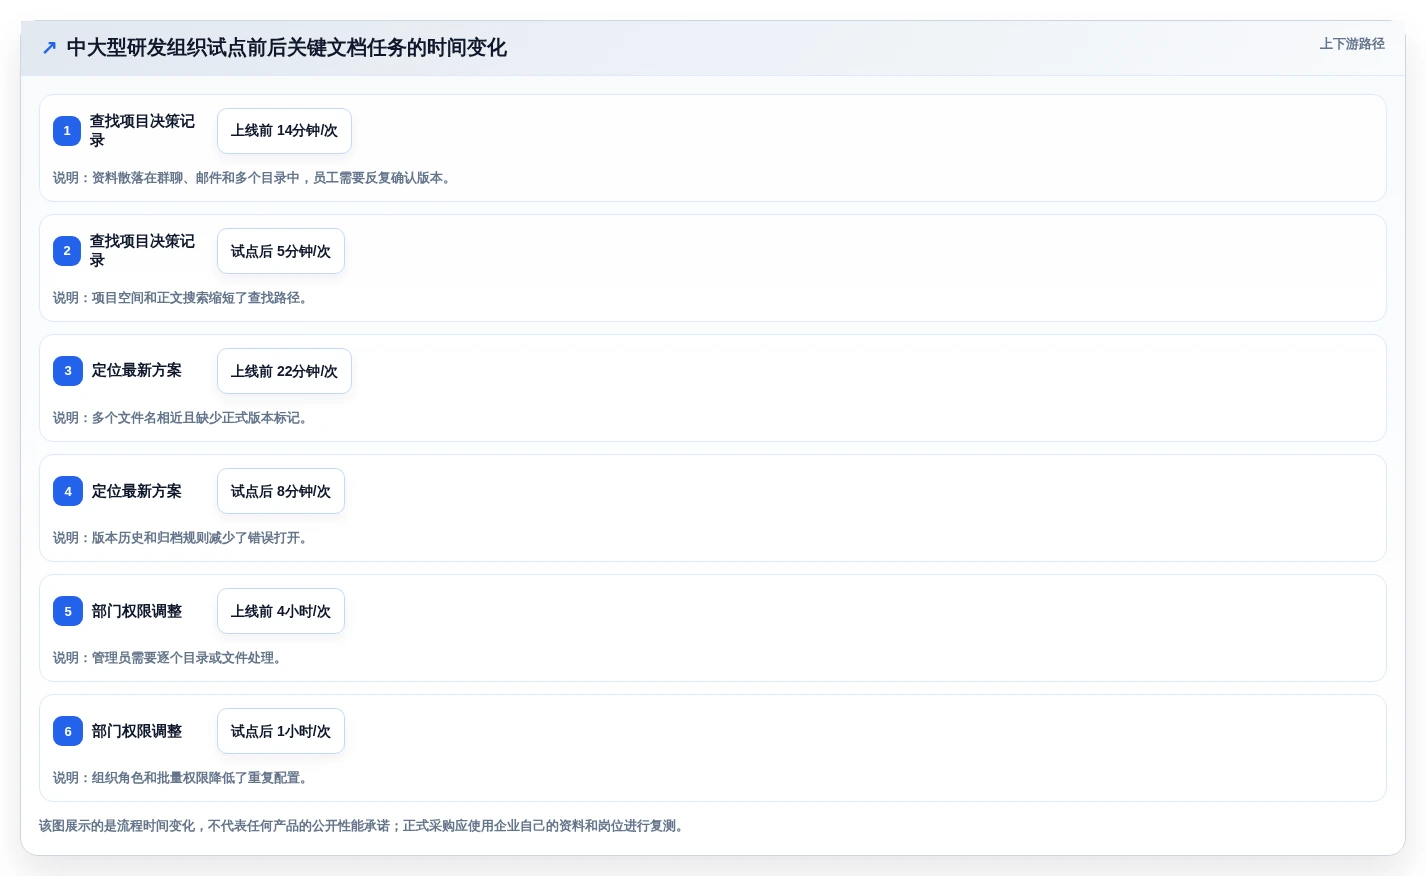Select step number badge 1
This screenshot has height=876, width=1426.
pyautogui.click(x=67, y=131)
